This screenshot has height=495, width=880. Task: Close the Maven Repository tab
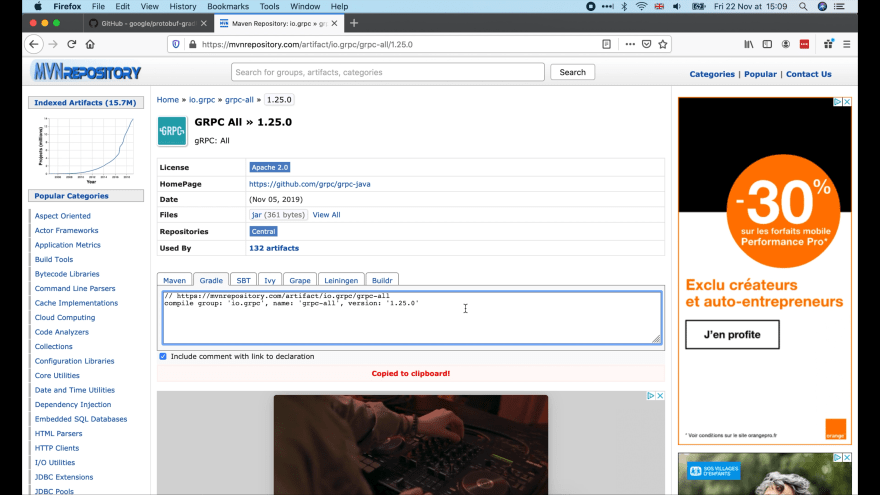(x=334, y=23)
